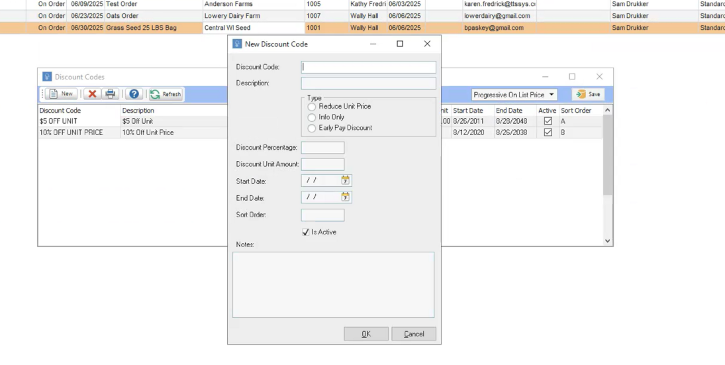Click the red X delete icon
Image resolution: width=725 pixels, height=365 pixels.
[92, 94]
